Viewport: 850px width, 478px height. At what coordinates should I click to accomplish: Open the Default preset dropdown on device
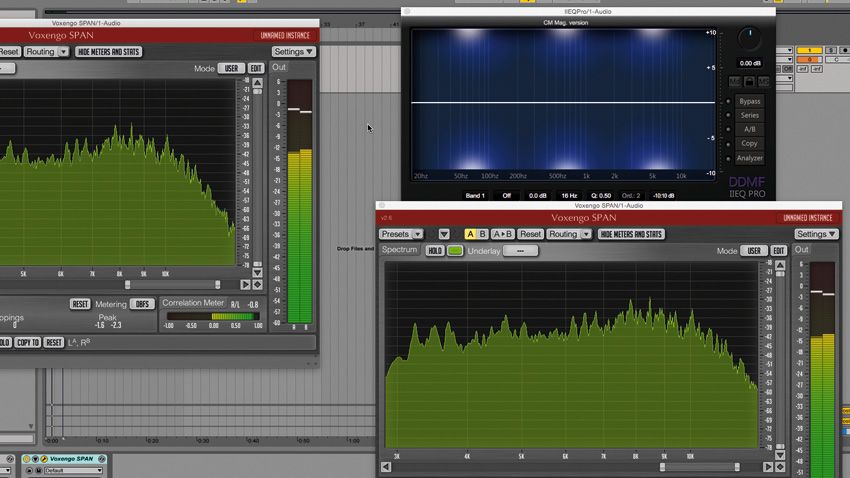(x=73, y=470)
